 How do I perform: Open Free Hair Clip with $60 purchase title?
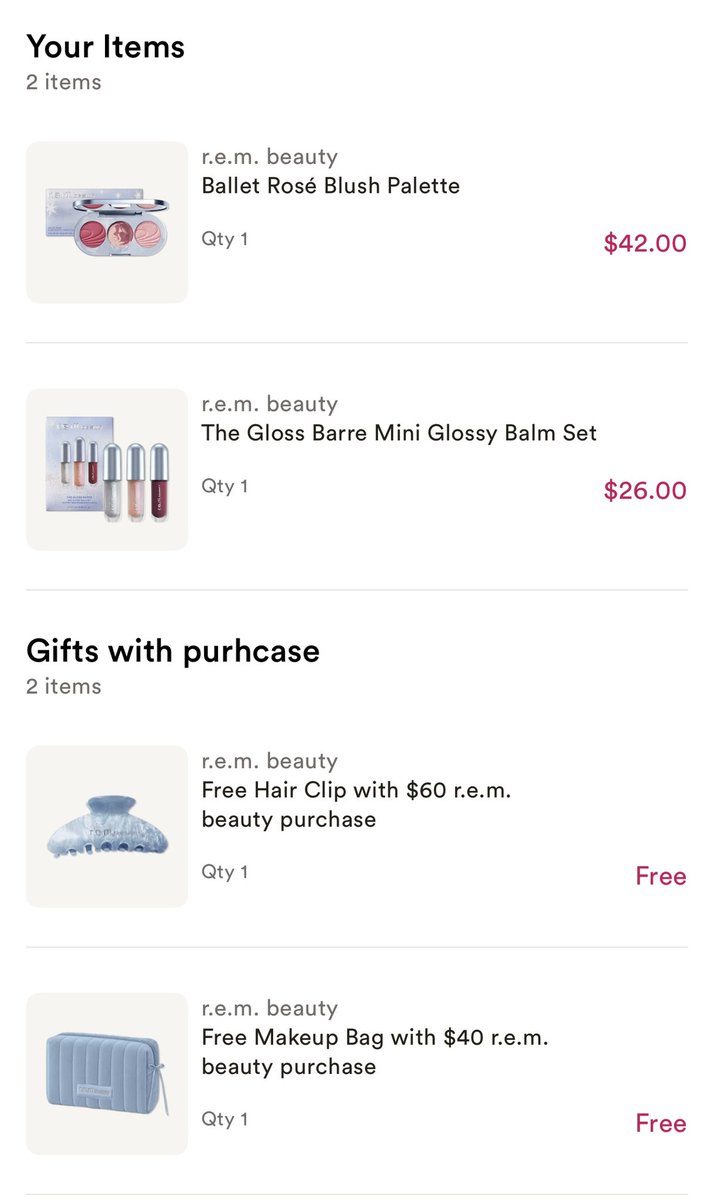(357, 805)
